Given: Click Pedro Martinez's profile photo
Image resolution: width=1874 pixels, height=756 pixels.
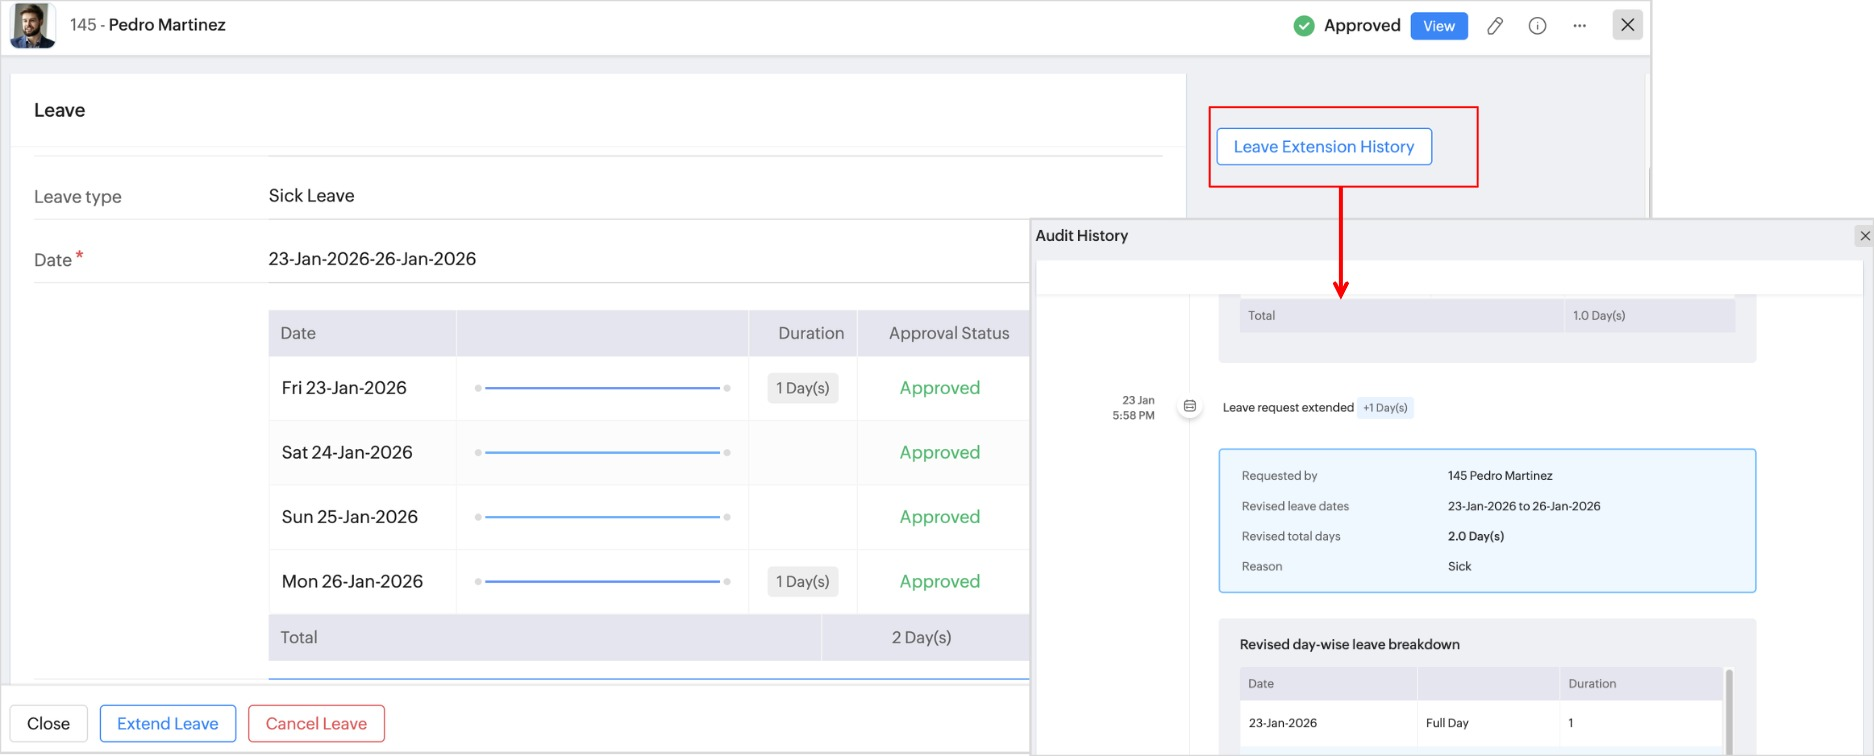Looking at the screenshot, I should [32, 25].
